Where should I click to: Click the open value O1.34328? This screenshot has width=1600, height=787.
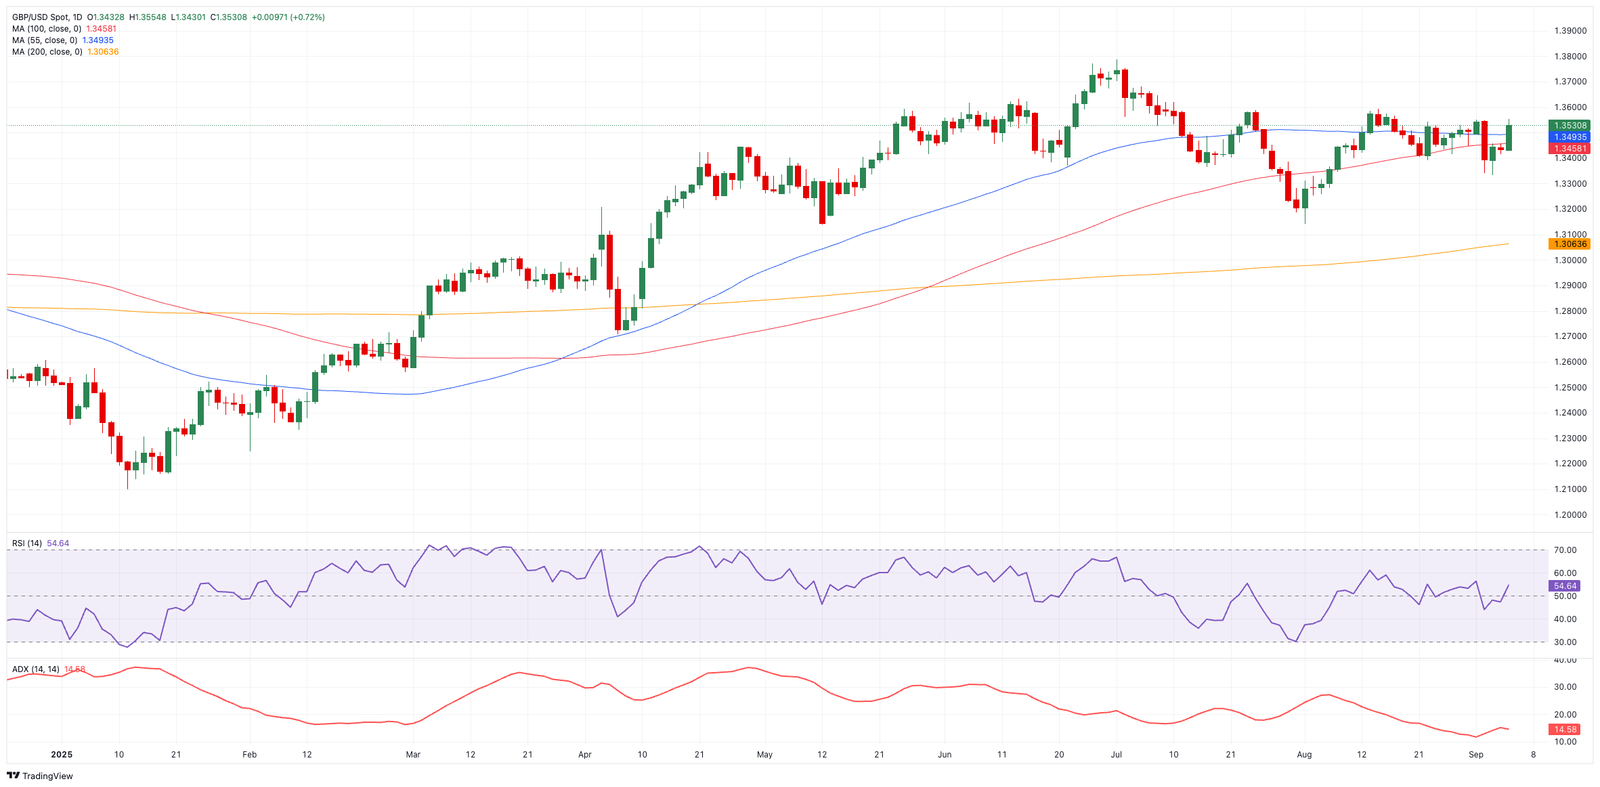point(105,17)
